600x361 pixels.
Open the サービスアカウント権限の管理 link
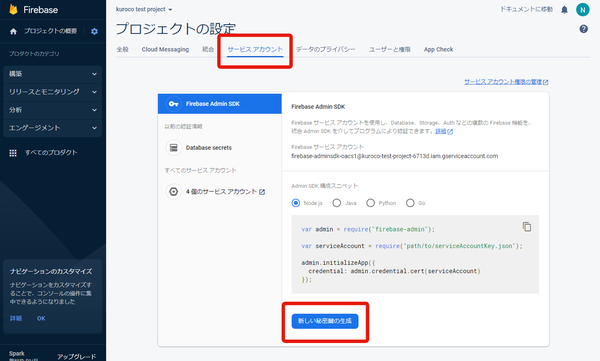point(506,82)
